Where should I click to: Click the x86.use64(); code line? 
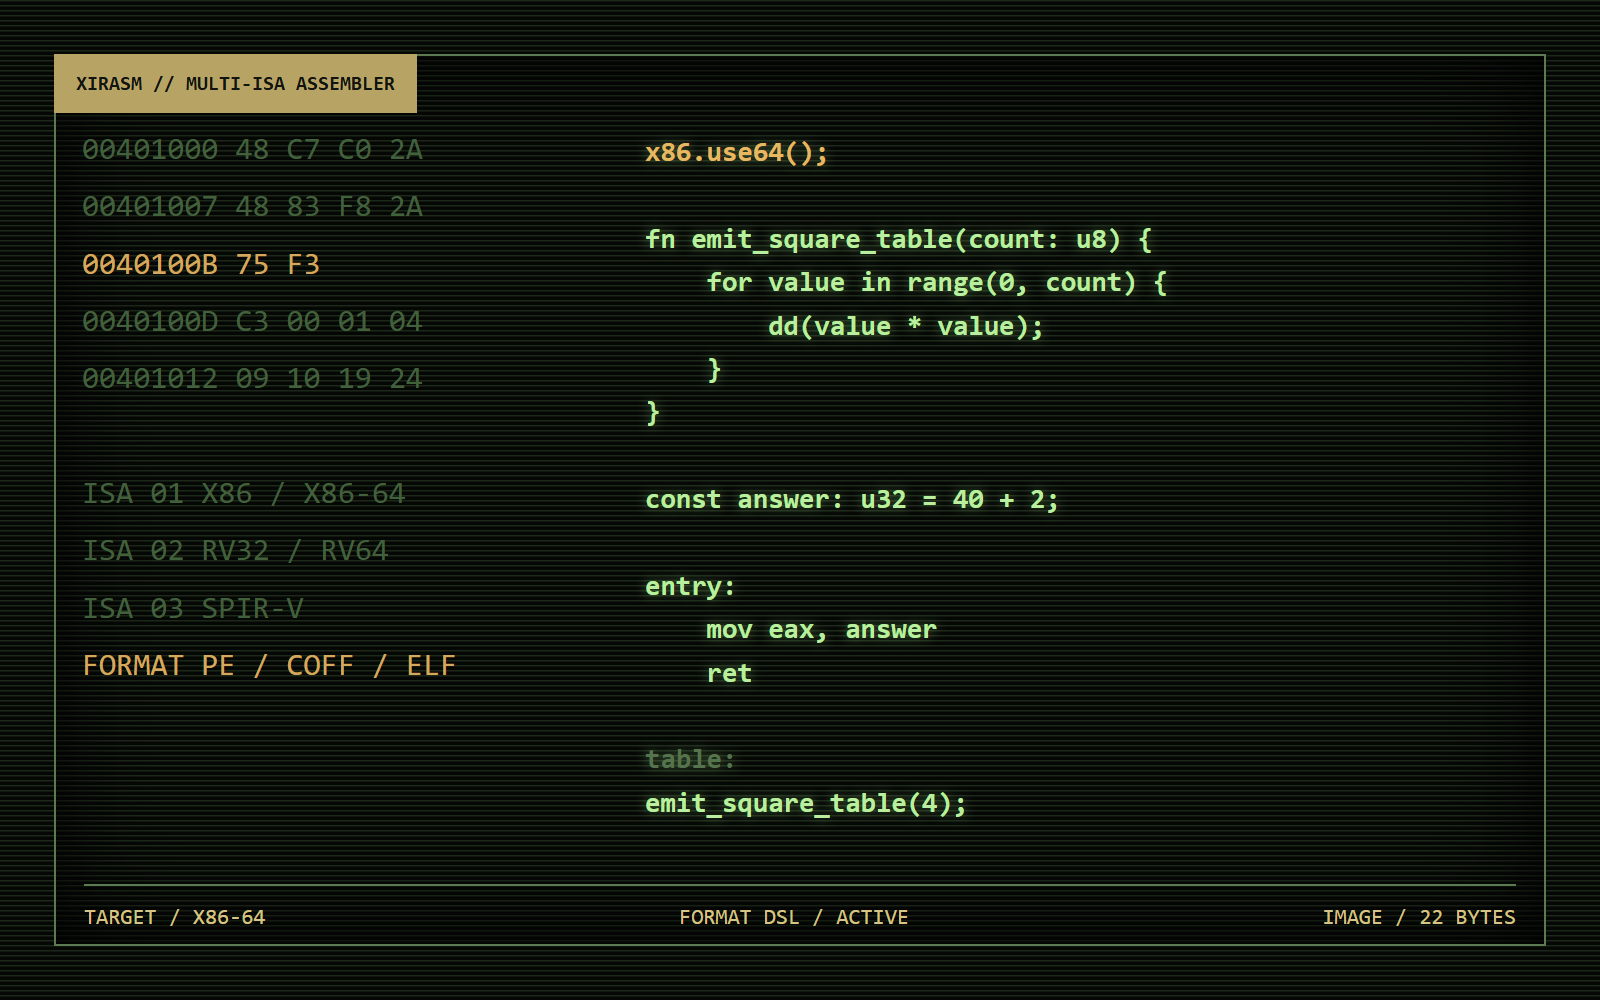[737, 153]
